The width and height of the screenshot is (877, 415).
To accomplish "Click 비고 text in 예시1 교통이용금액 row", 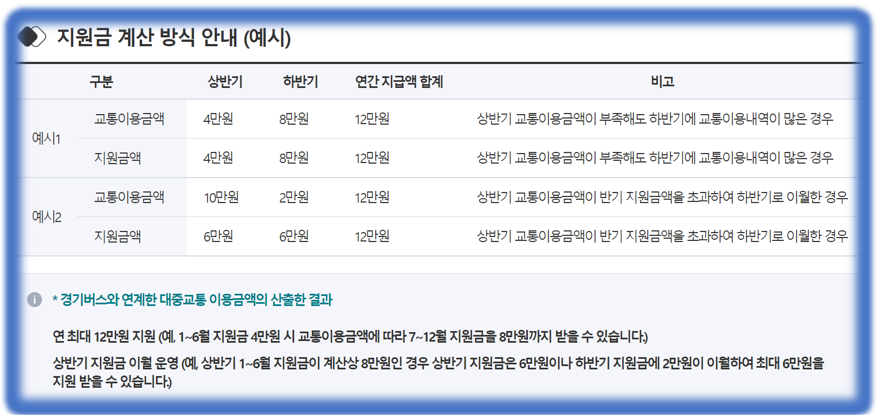I will (655, 119).
